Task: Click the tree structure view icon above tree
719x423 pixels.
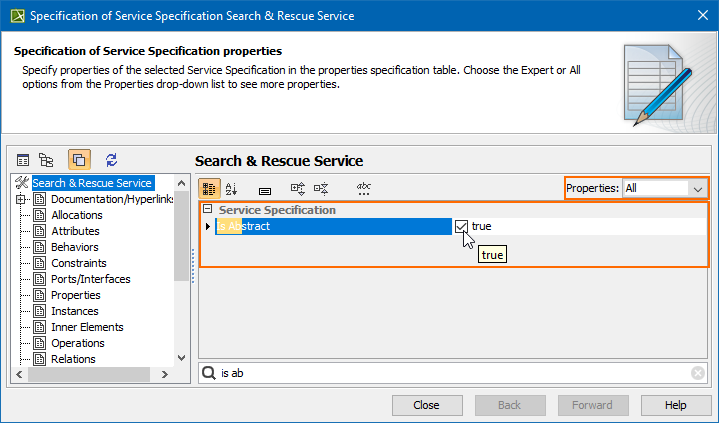Action: click(46, 159)
